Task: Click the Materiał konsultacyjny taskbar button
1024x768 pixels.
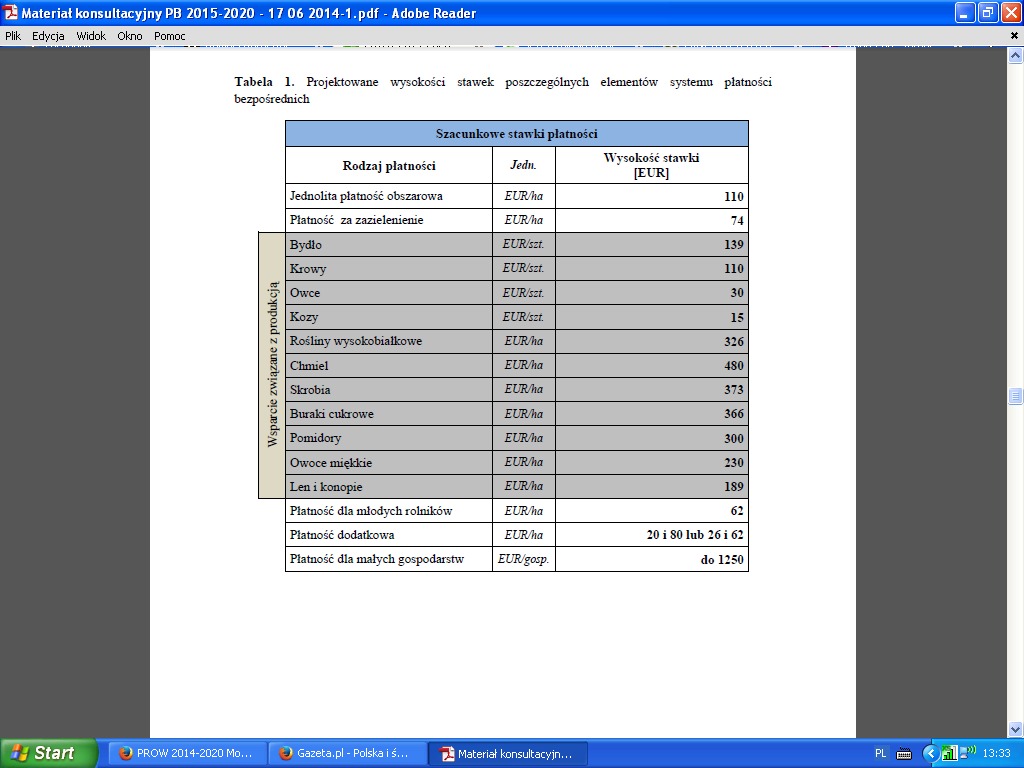Action: (508, 753)
